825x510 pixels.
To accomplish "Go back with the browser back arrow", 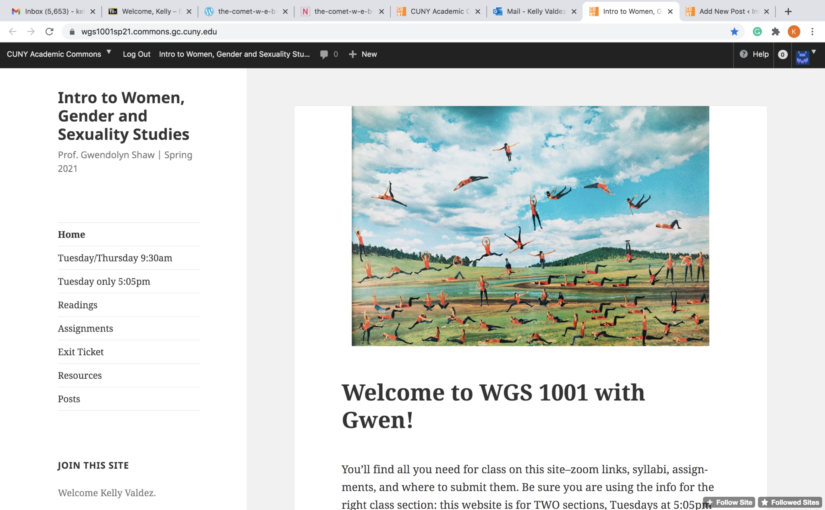I will [13, 32].
